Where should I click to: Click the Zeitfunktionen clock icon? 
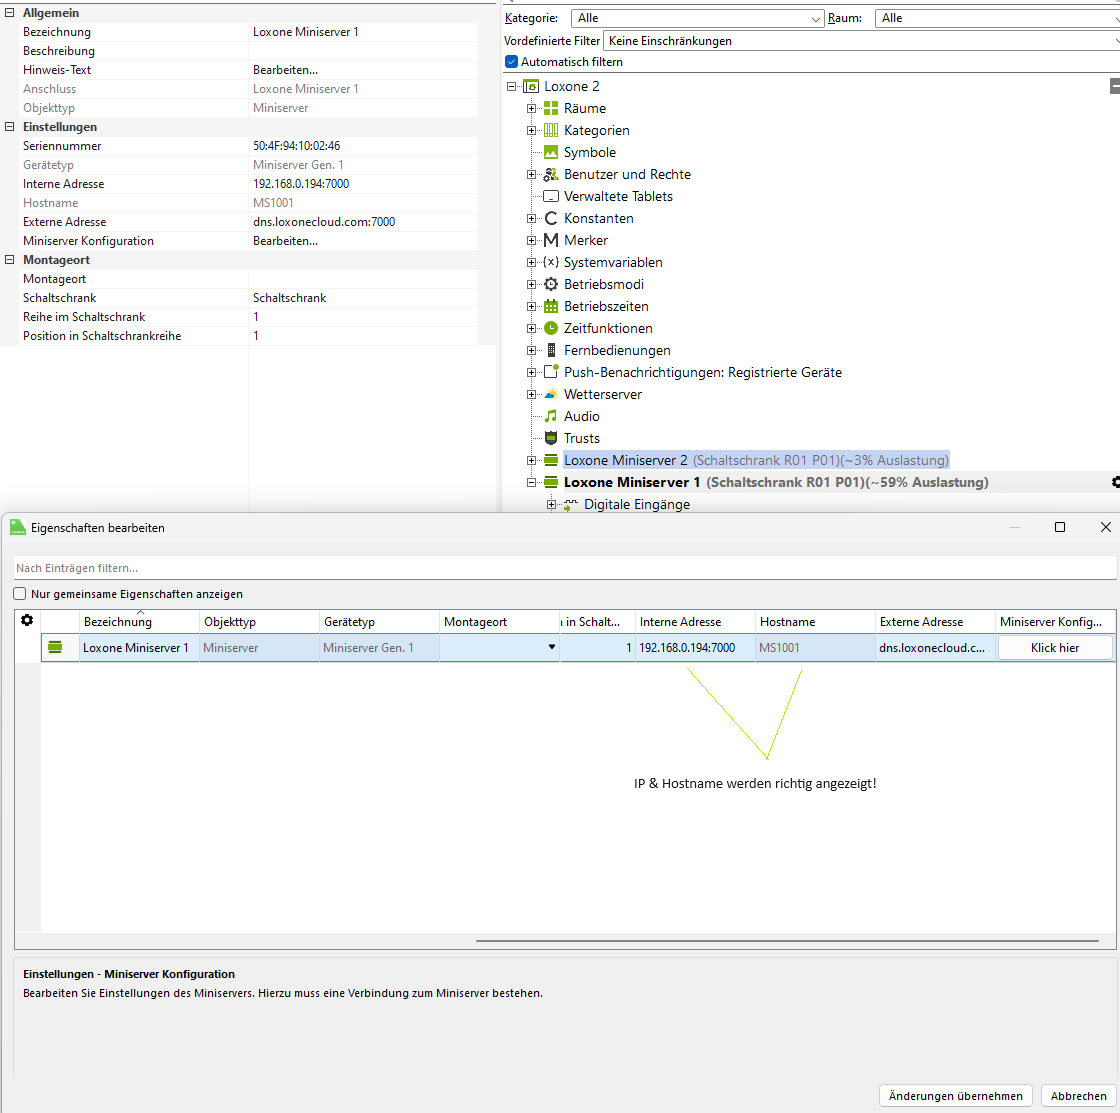click(x=551, y=329)
